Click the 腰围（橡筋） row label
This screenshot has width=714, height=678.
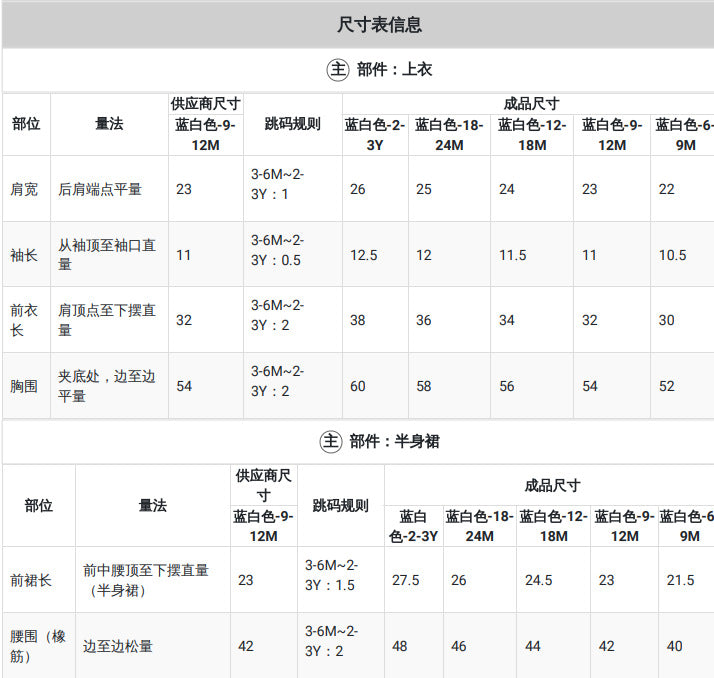pyautogui.click(x=38, y=646)
